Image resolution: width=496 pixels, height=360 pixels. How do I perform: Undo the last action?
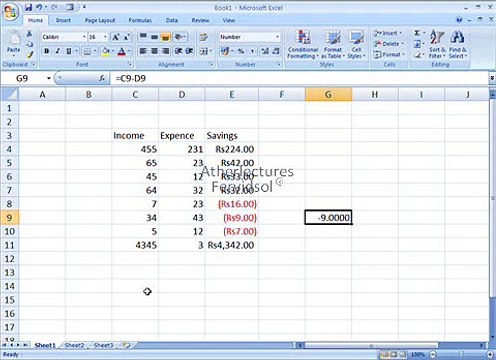[x=39, y=7]
